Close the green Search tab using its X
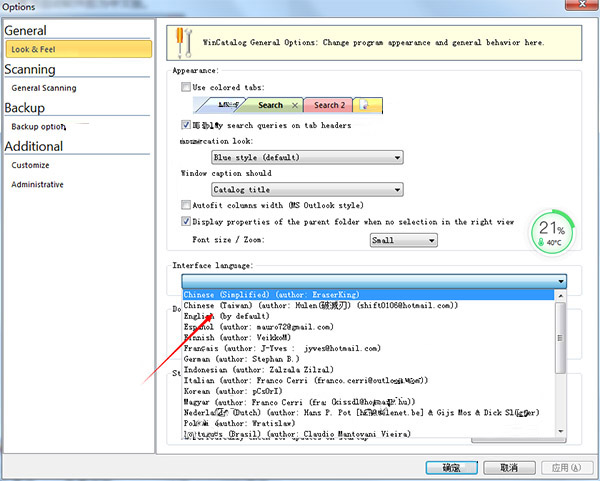 point(294,105)
